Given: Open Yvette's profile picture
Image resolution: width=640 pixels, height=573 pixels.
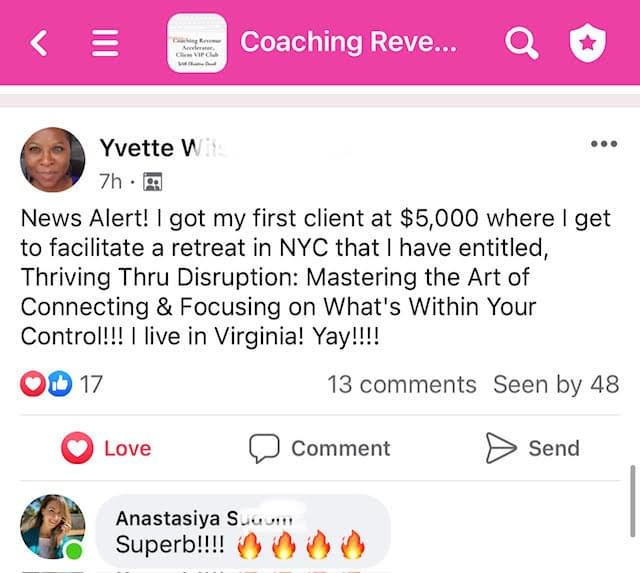Looking at the screenshot, I should tap(53, 160).
